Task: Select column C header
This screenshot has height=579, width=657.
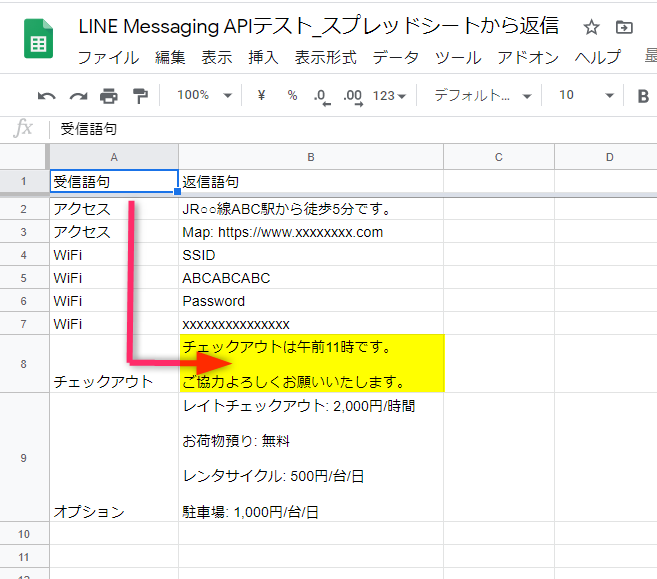Action: (x=499, y=157)
